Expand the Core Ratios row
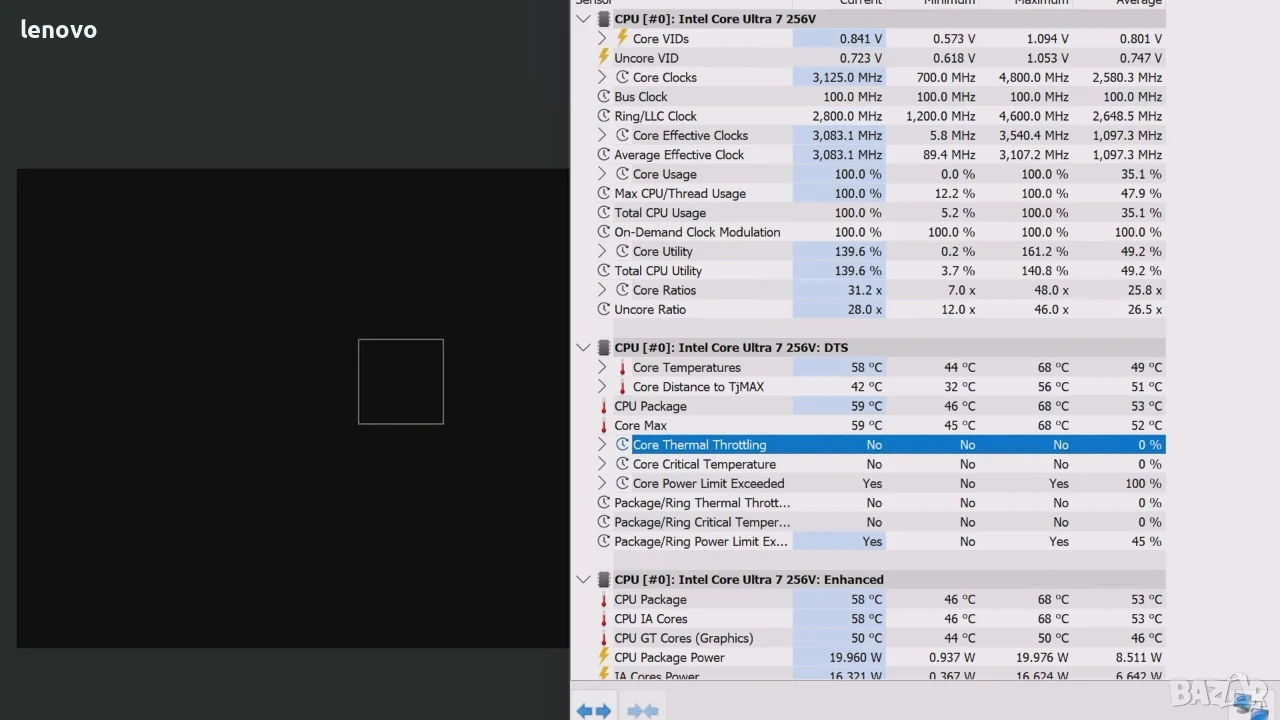This screenshot has height=720, width=1280. point(602,290)
